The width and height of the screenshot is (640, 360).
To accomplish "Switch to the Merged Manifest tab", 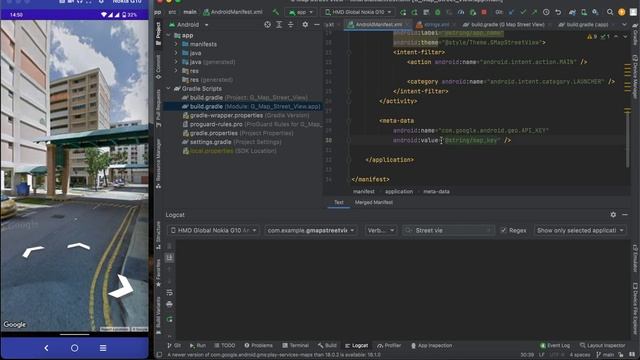I will coord(373,202).
